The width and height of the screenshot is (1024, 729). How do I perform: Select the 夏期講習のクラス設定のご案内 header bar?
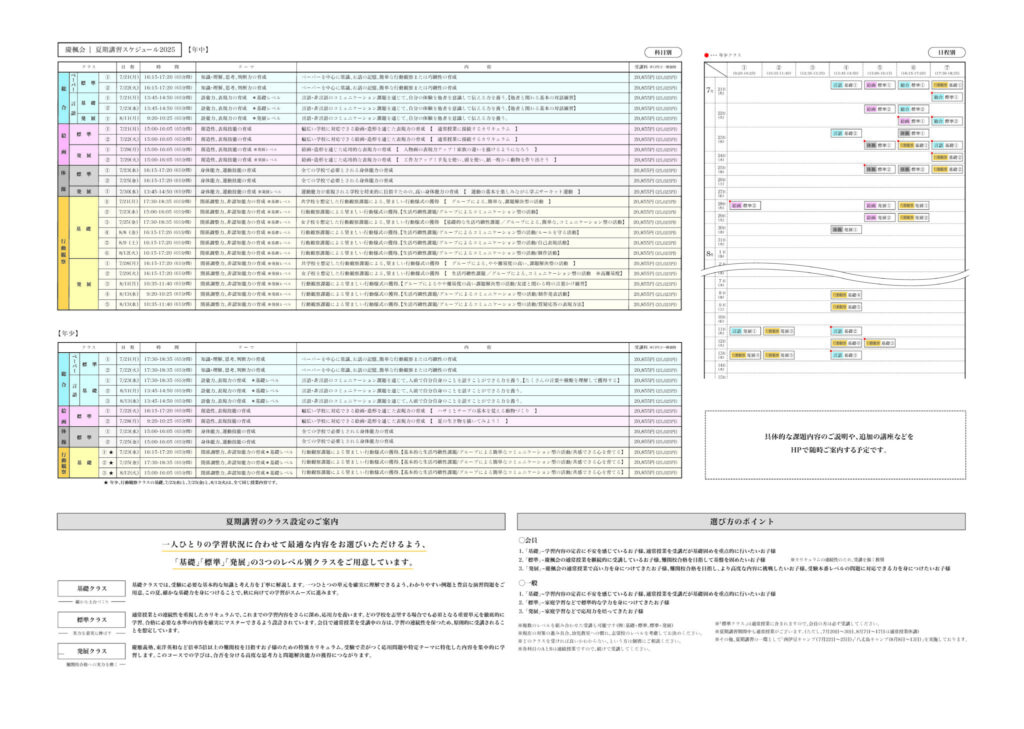(281, 521)
